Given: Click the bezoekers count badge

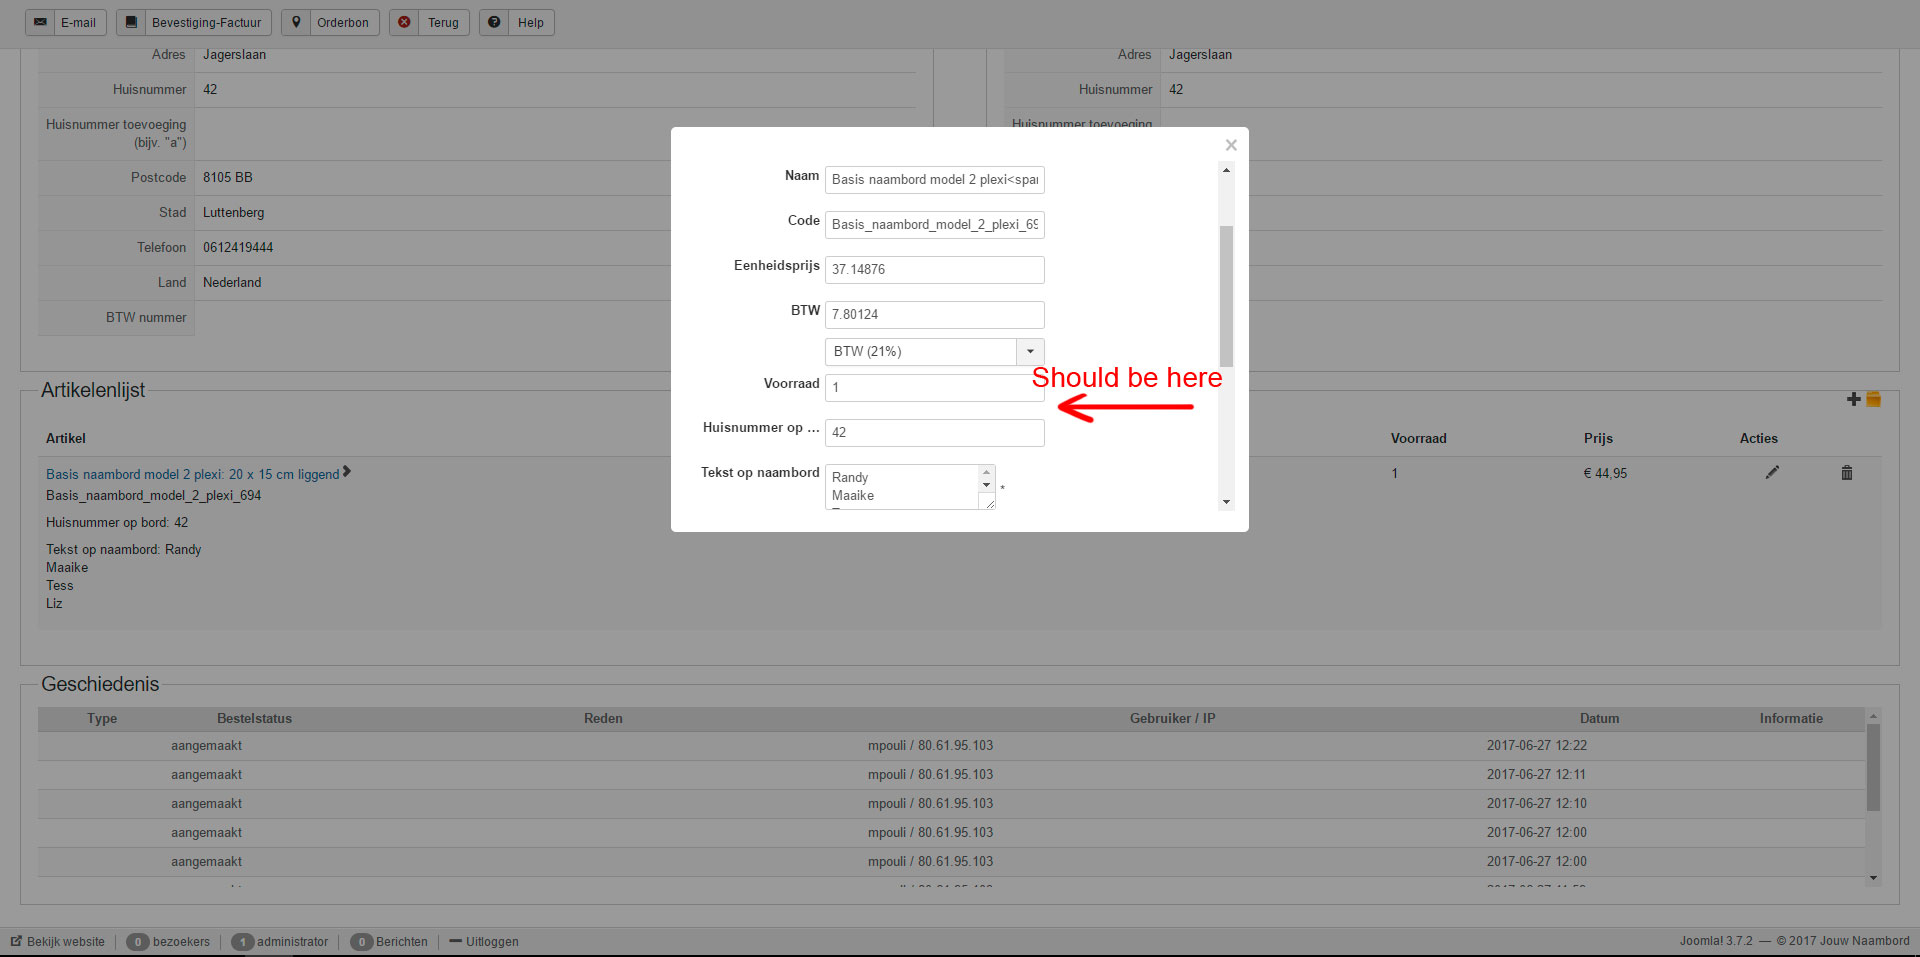Looking at the screenshot, I should [138, 942].
